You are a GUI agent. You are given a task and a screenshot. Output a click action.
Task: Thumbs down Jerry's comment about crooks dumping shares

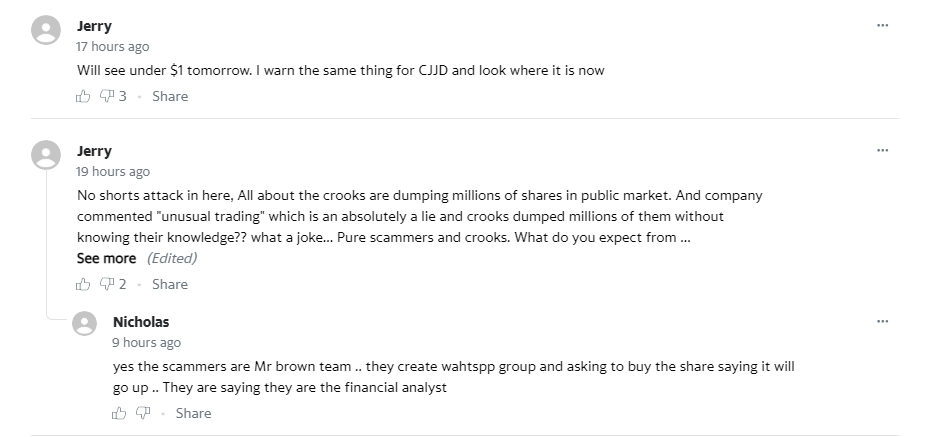click(x=106, y=284)
